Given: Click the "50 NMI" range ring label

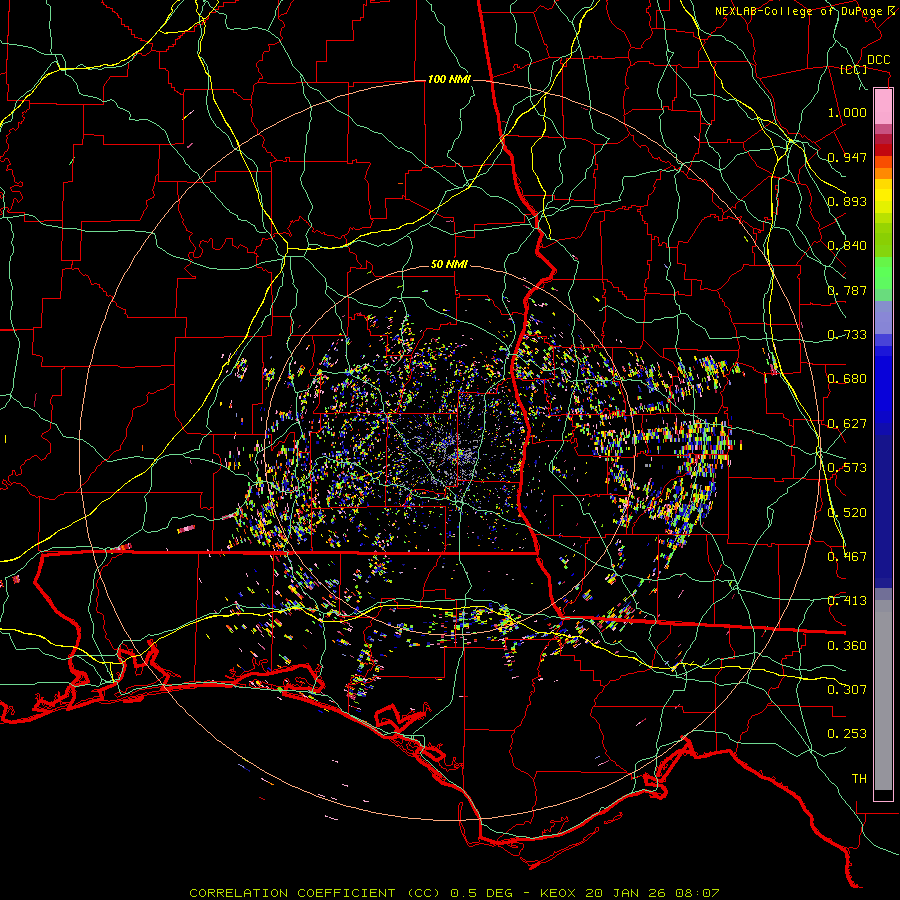Looking at the screenshot, I should [x=449, y=265].
